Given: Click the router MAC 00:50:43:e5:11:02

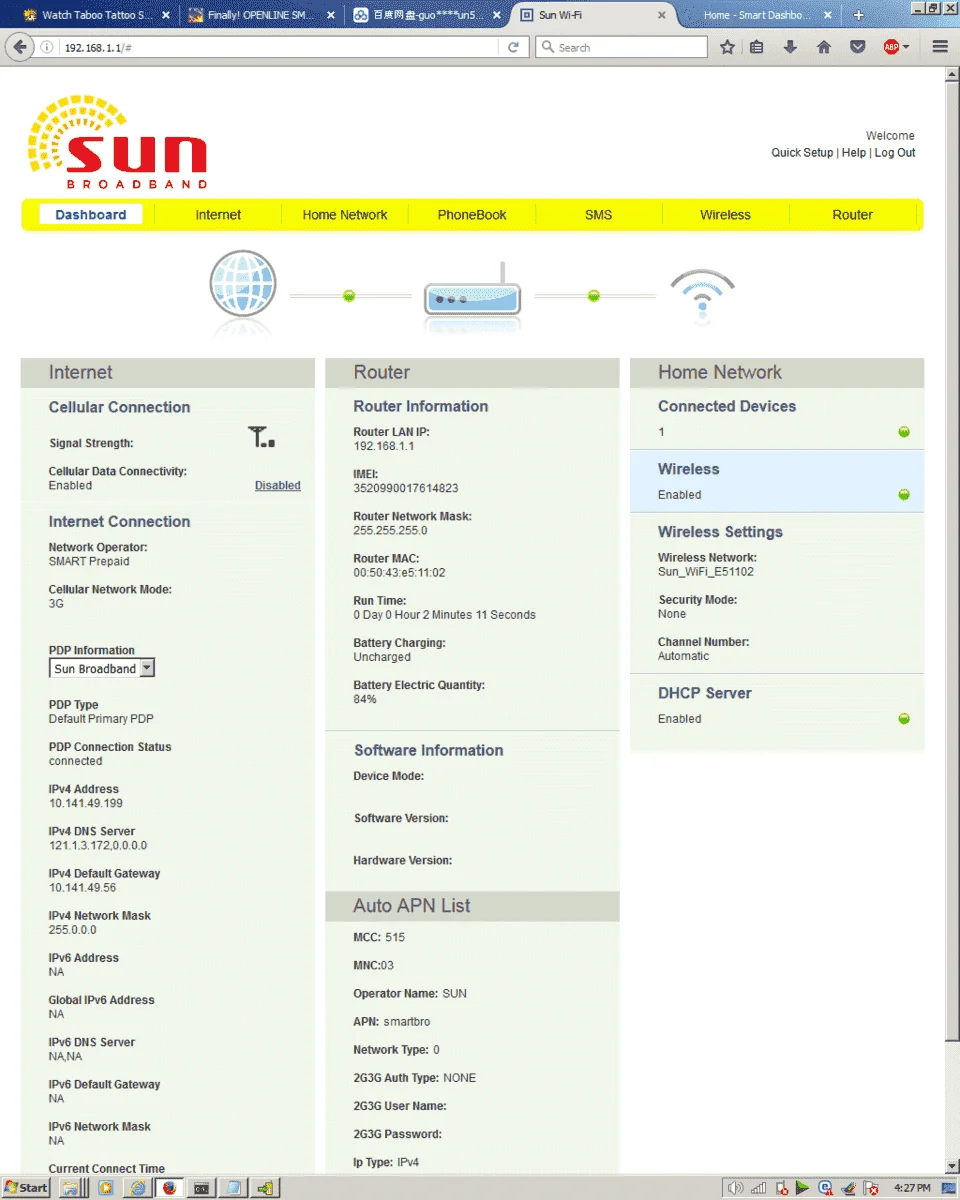Looking at the screenshot, I should [x=399, y=573].
